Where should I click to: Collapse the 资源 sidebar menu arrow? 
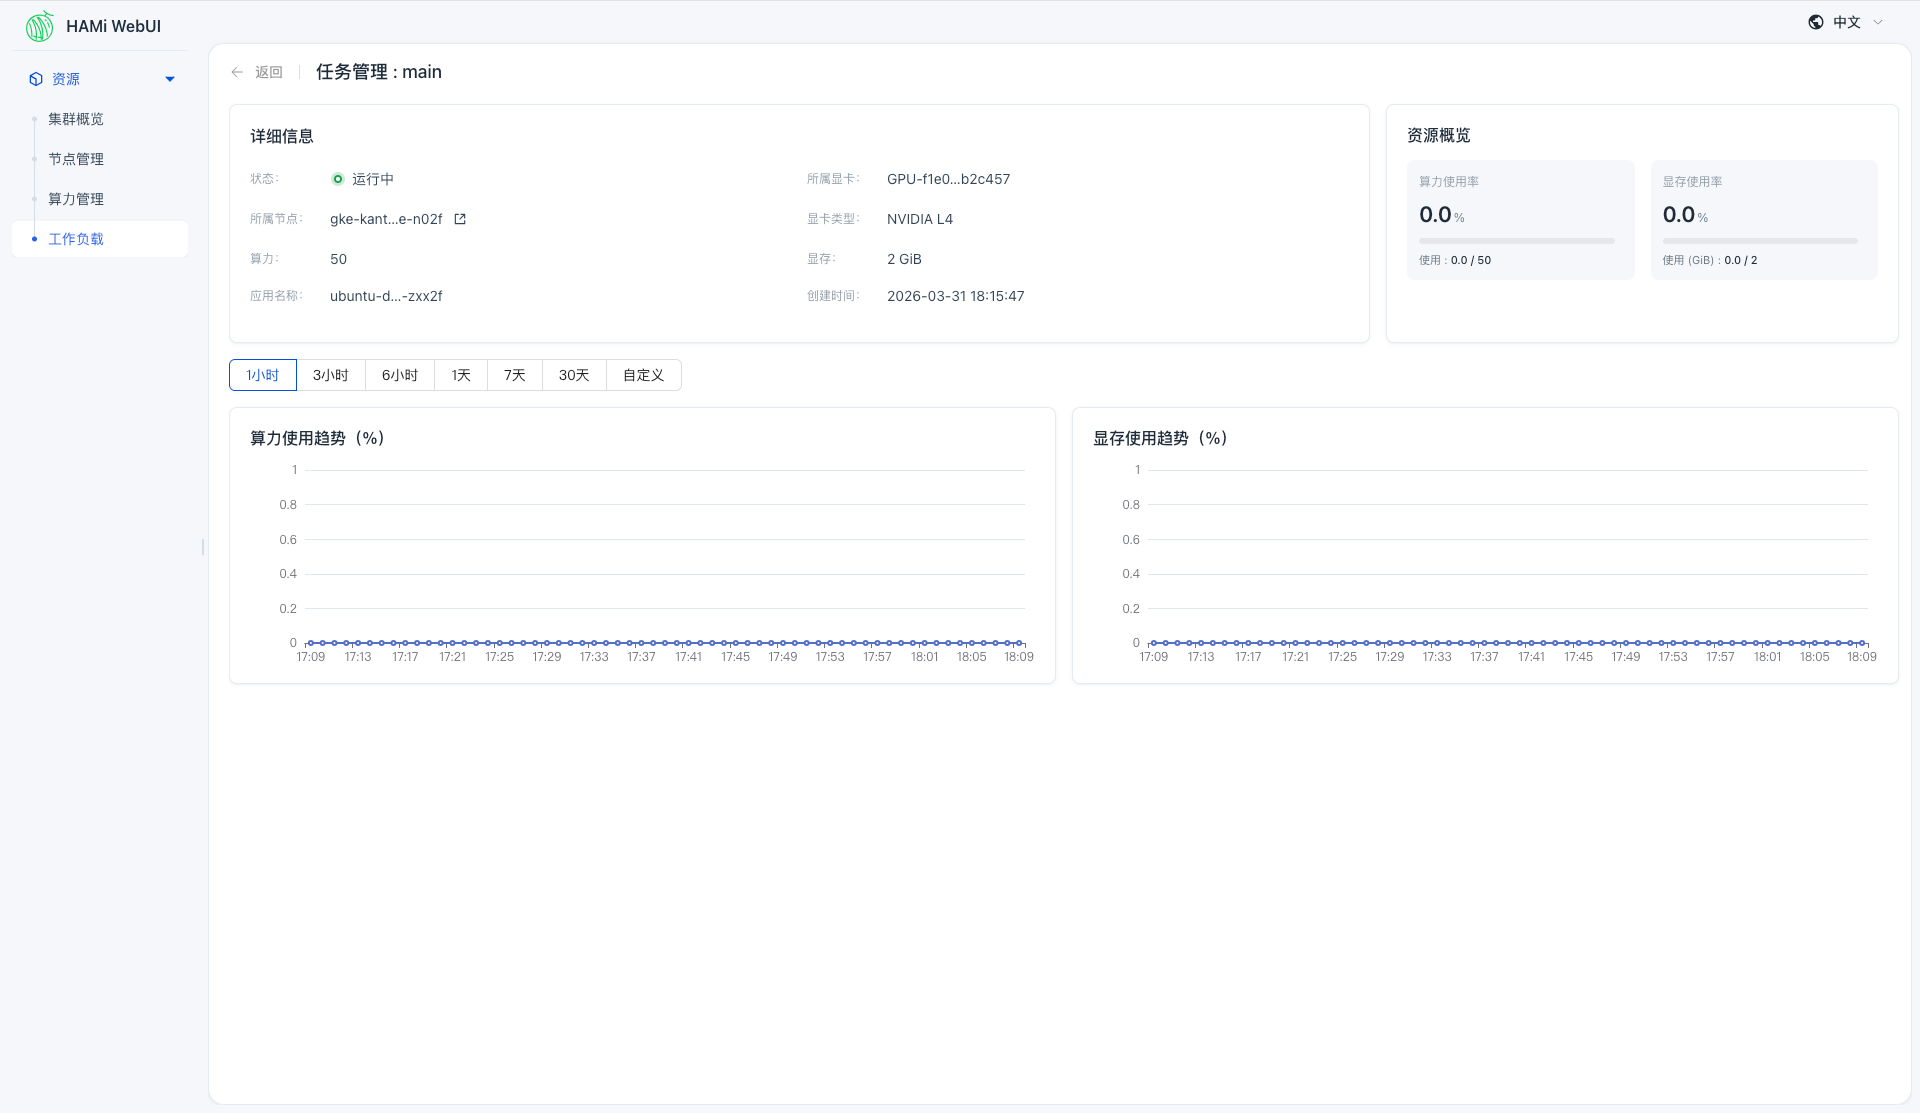coord(170,79)
